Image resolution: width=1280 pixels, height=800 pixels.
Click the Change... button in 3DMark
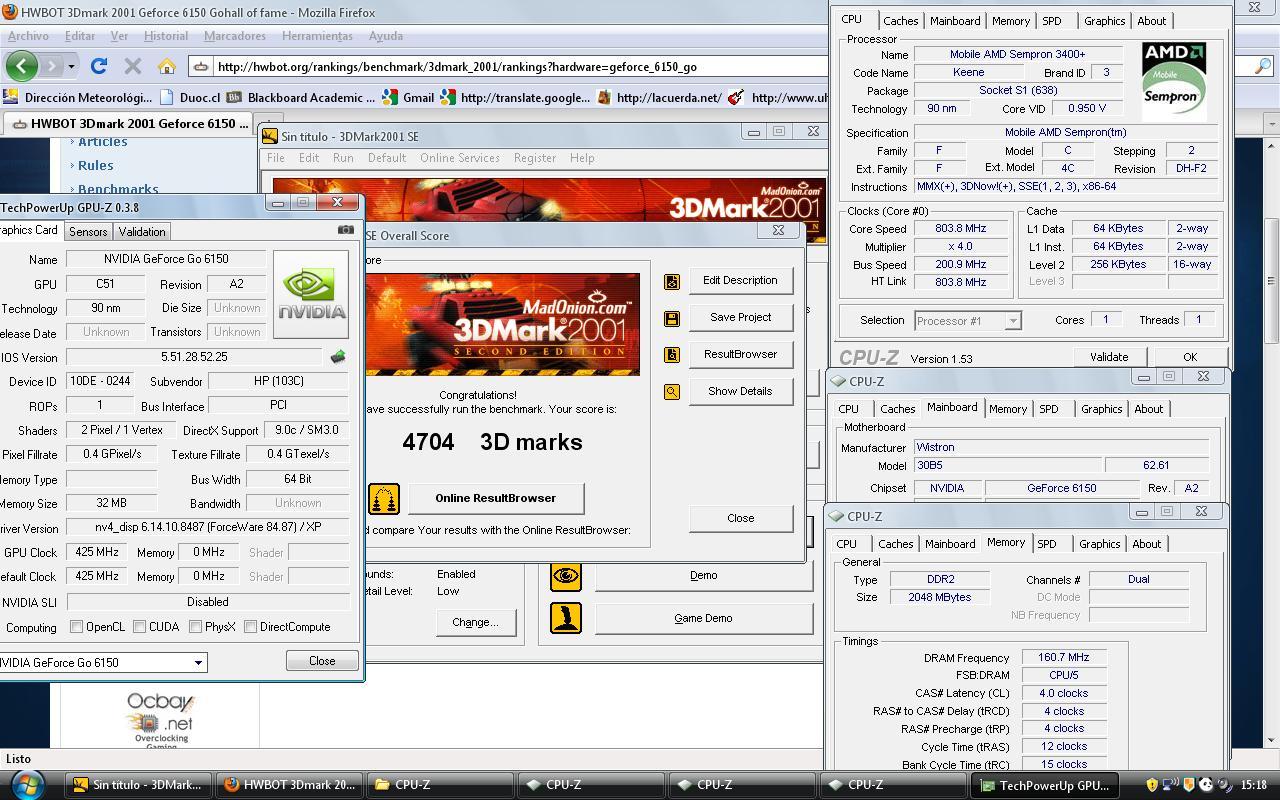tap(475, 622)
